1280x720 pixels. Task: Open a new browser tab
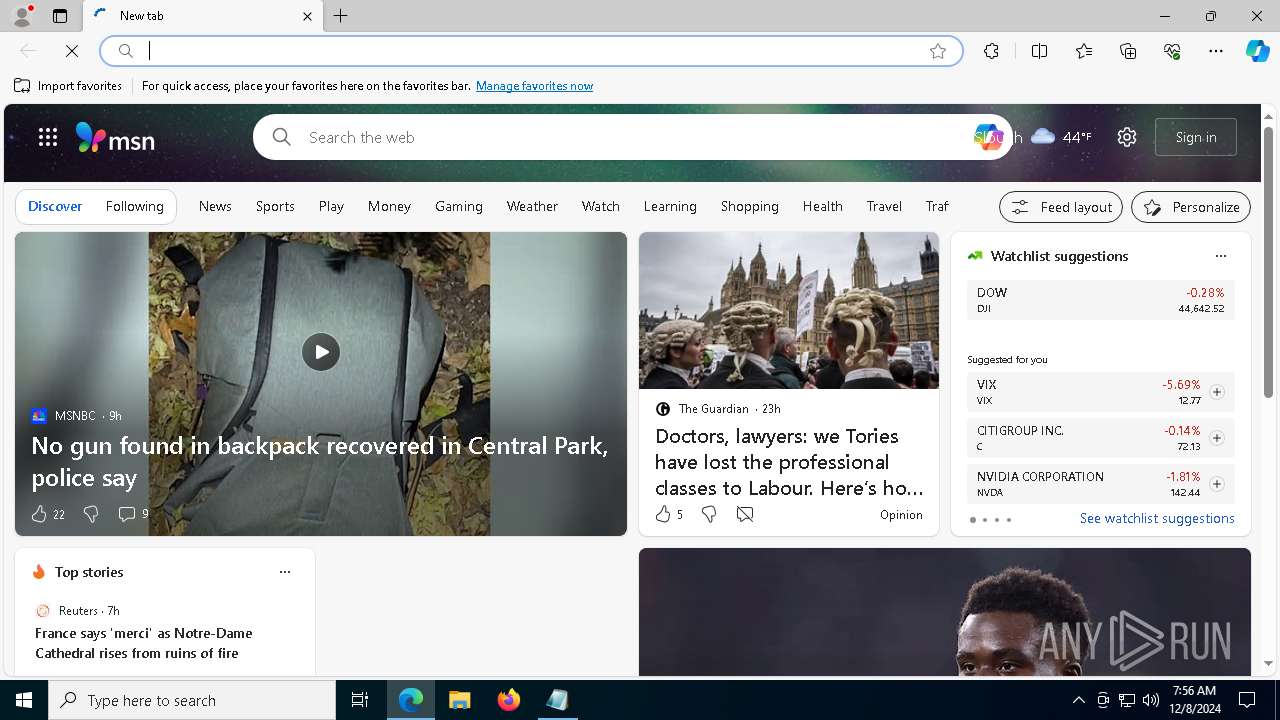[x=341, y=16]
